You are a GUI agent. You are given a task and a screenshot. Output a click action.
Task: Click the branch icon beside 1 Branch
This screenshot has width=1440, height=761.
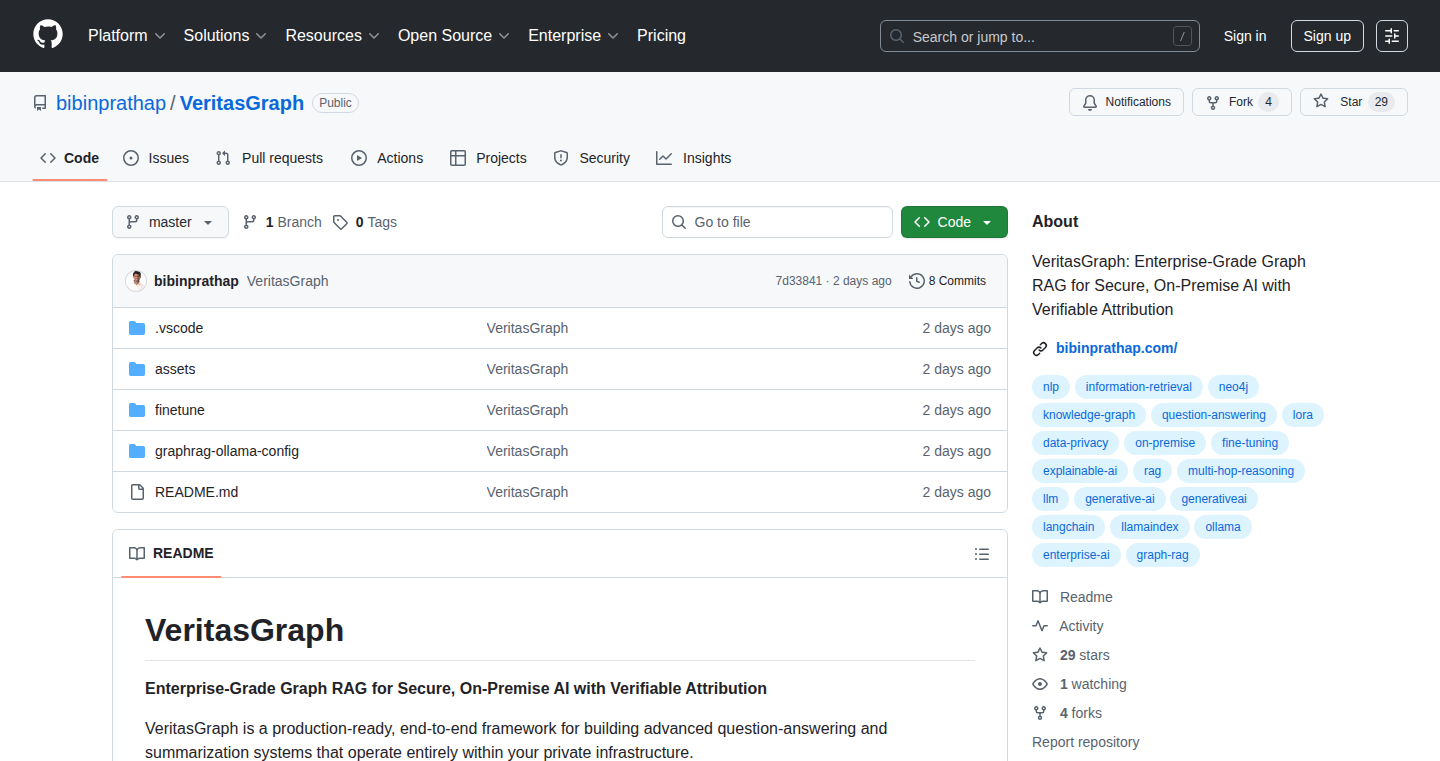(x=250, y=222)
